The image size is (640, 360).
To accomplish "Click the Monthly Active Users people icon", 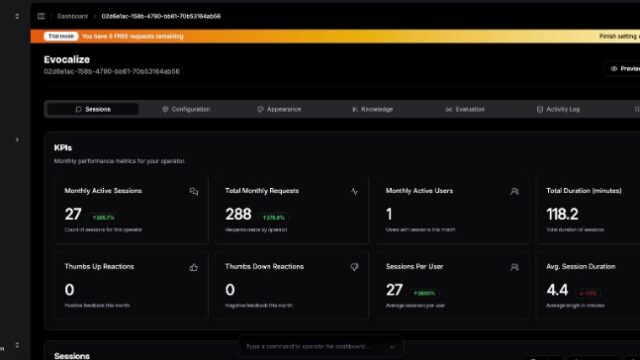I will [514, 191].
